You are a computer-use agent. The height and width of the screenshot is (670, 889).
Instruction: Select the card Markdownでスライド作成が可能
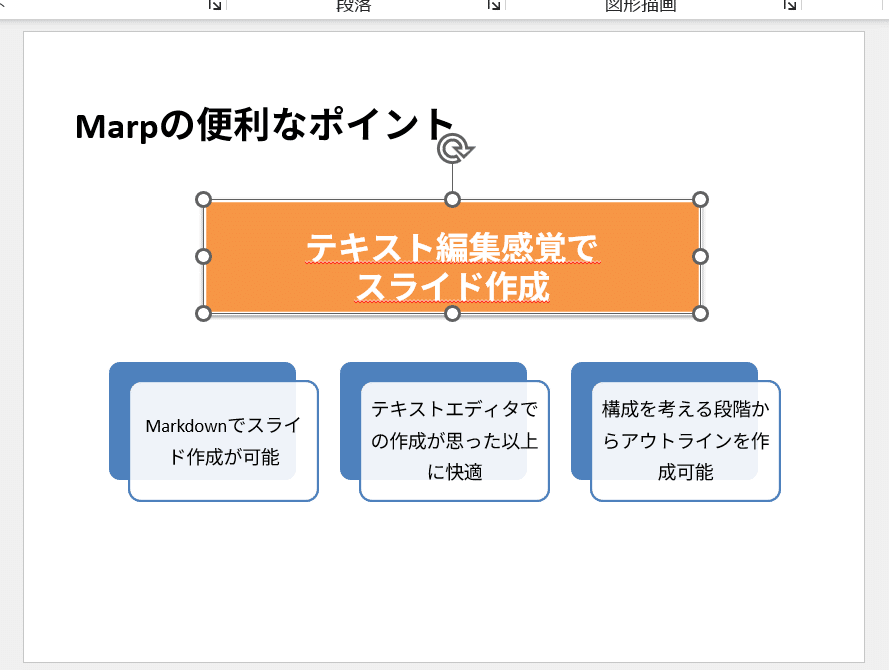(223, 441)
